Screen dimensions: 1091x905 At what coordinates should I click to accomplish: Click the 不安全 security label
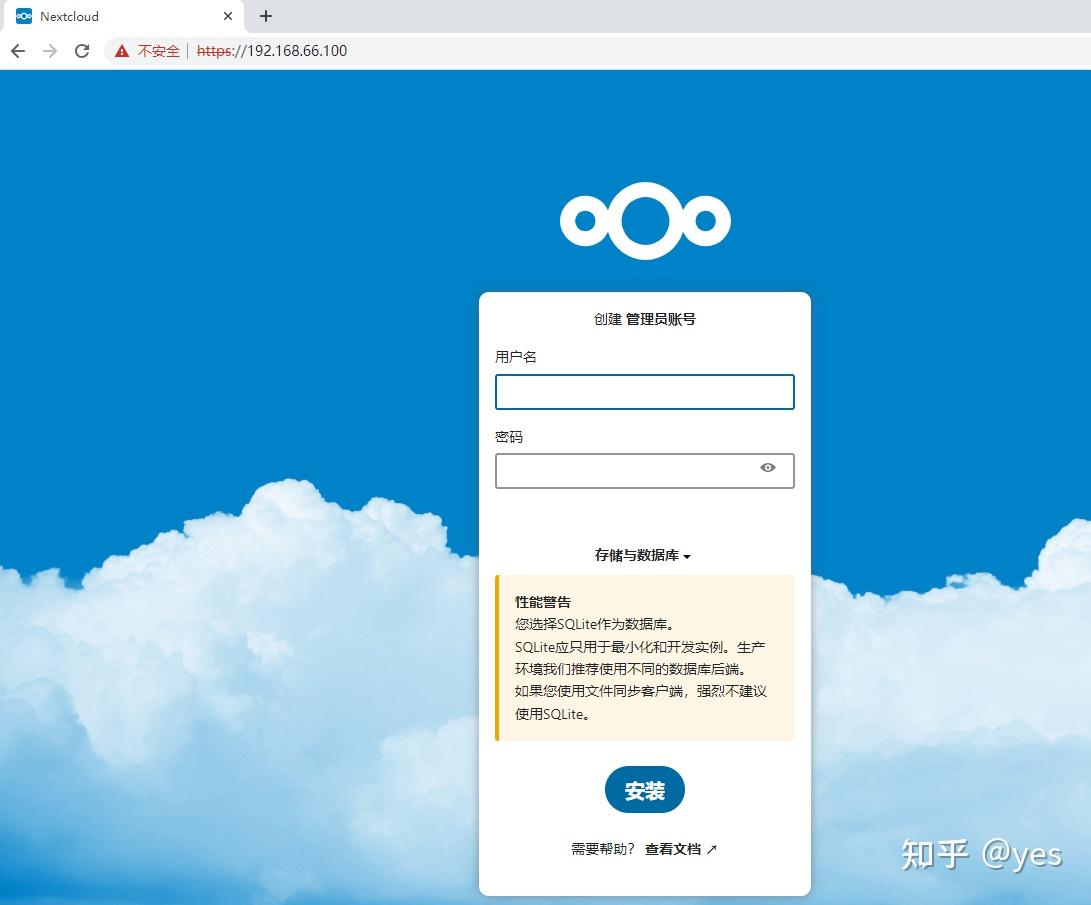click(x=159, y=51)
